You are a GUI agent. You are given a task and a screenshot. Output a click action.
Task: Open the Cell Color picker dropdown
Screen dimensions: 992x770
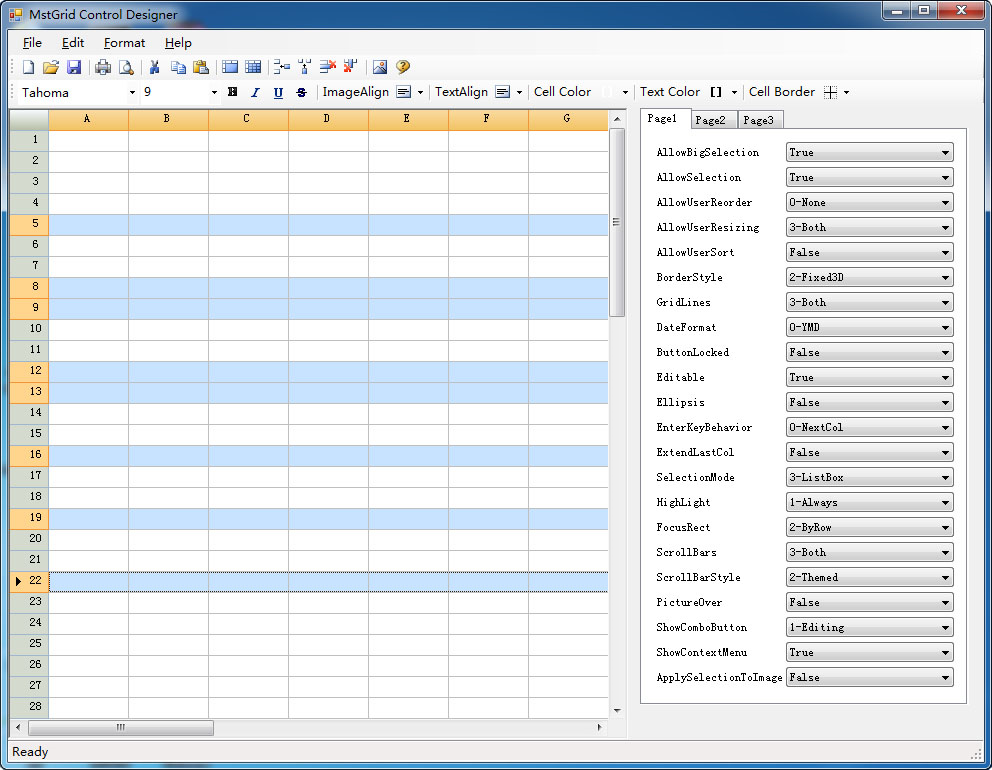pyautogui.click(x=625, y=92)
